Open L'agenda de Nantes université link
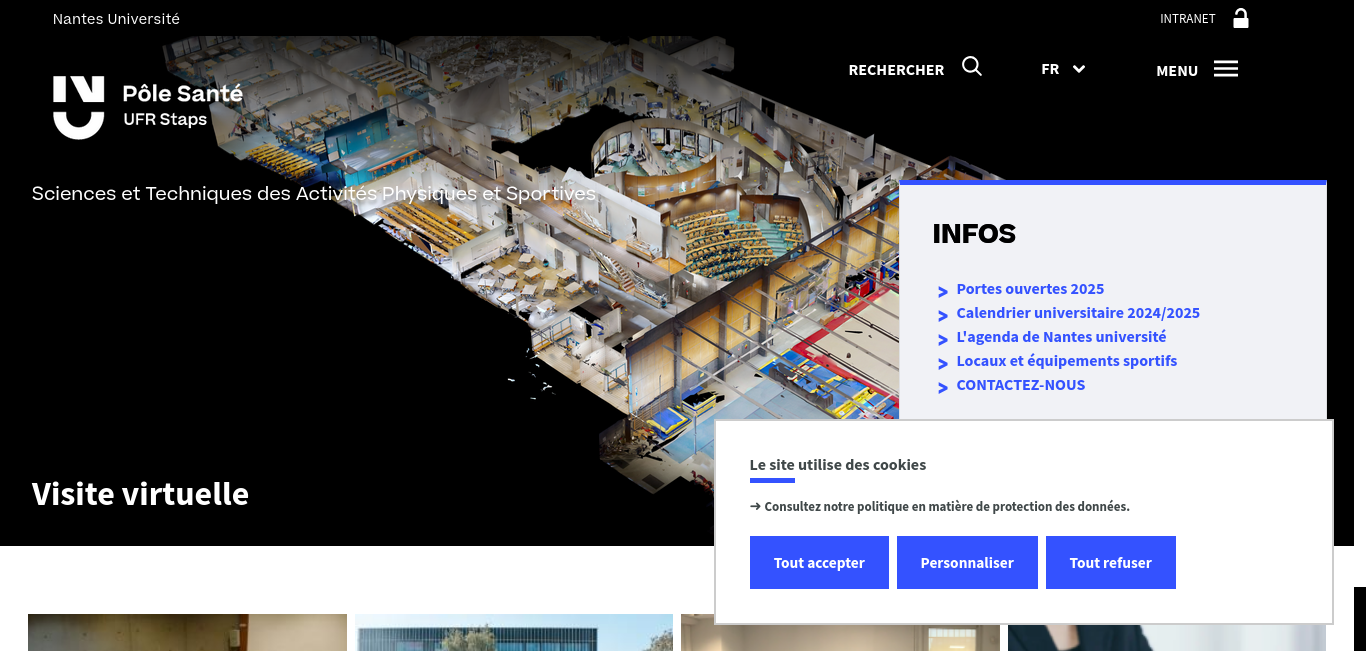1366x651 pixels. coord(1061,337)
